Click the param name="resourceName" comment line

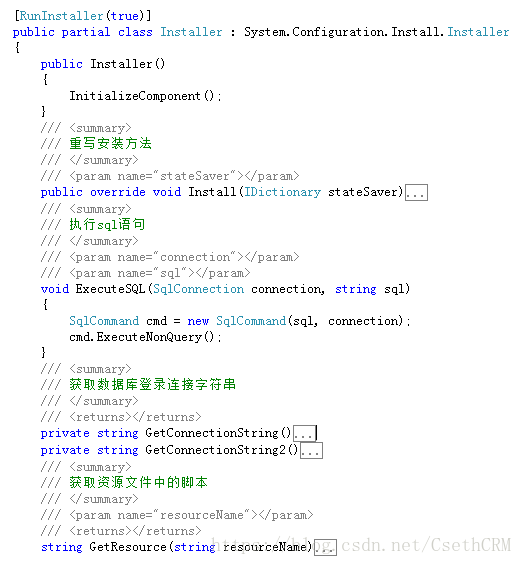(177, 515)
